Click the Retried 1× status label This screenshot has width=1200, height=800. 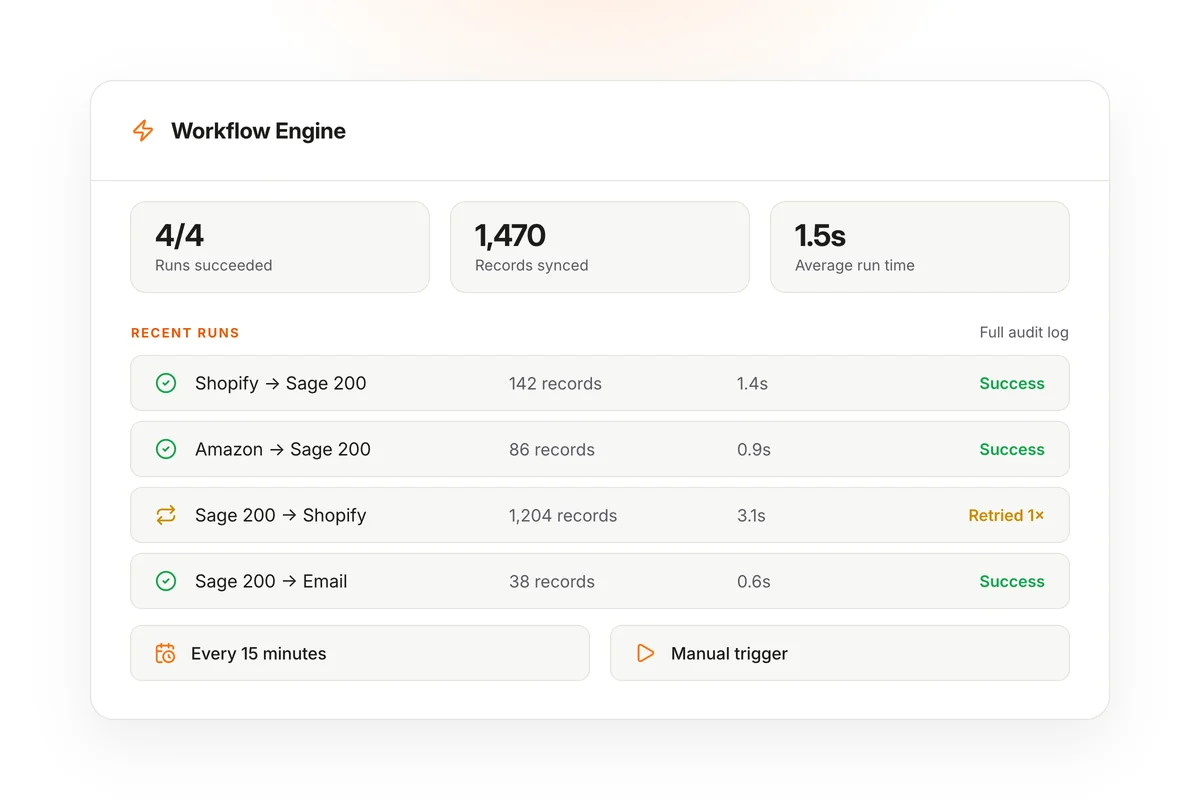click(1006, 515)
